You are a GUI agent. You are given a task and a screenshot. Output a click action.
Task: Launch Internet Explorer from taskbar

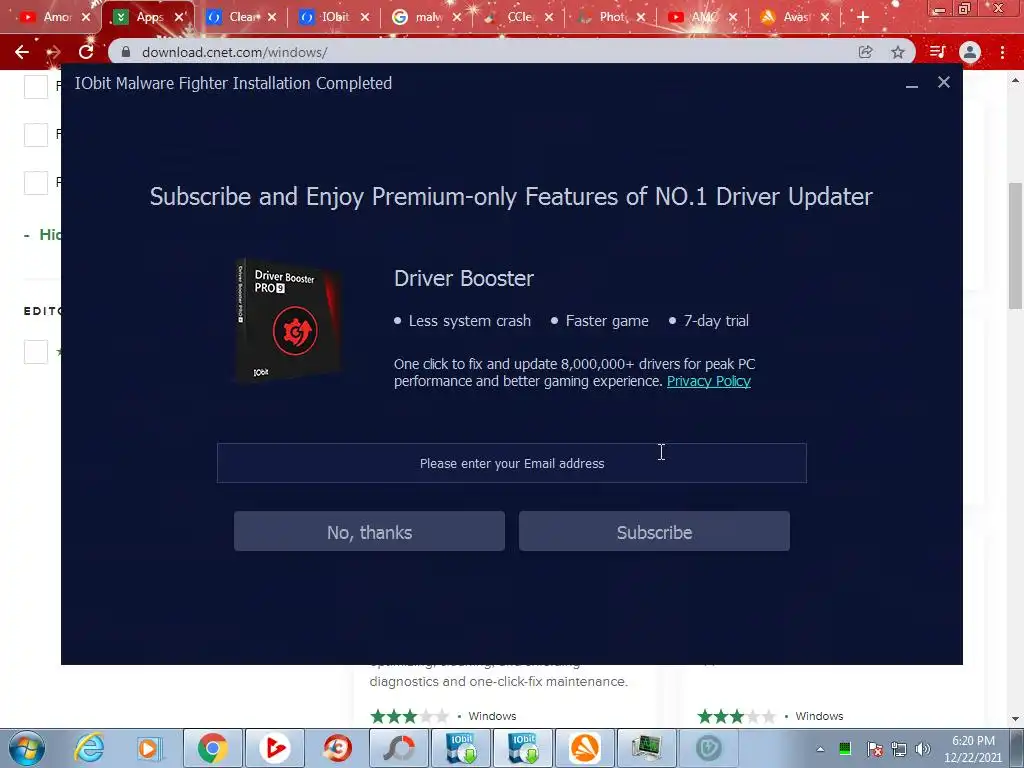coord(89,748)
